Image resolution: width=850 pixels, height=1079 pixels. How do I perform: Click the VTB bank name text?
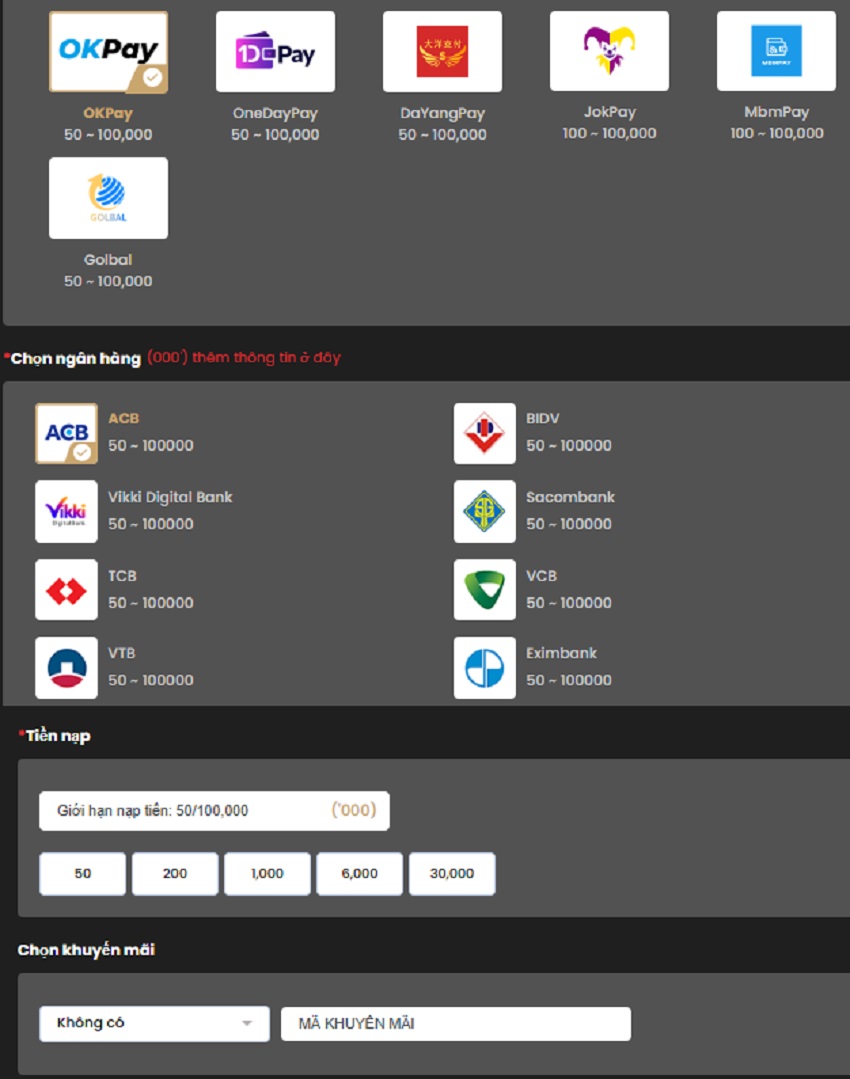(122, 653)
